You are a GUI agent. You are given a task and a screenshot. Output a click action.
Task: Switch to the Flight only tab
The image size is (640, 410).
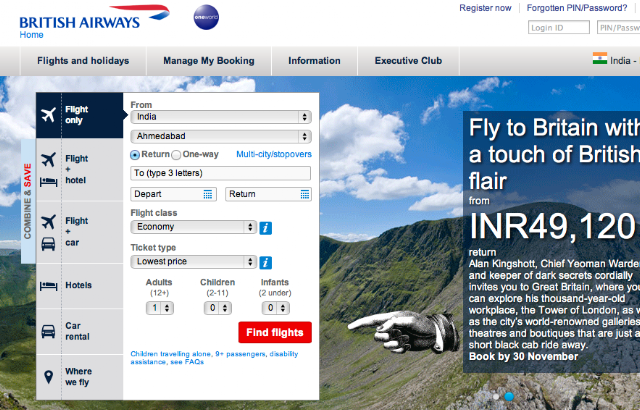click(80, 115)
